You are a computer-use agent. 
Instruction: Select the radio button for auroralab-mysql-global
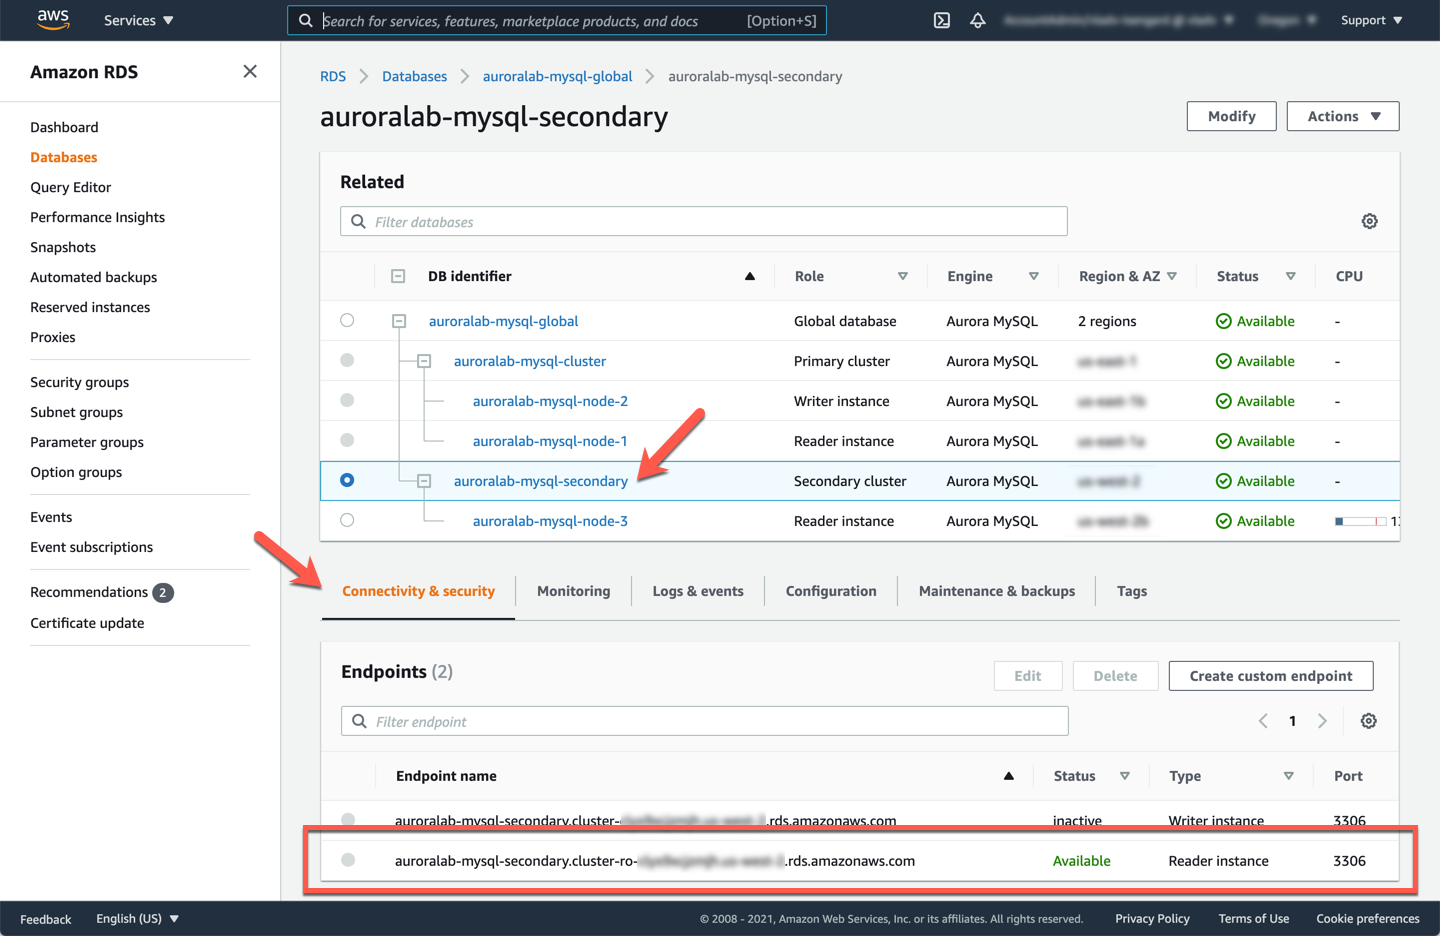[347, 320]
